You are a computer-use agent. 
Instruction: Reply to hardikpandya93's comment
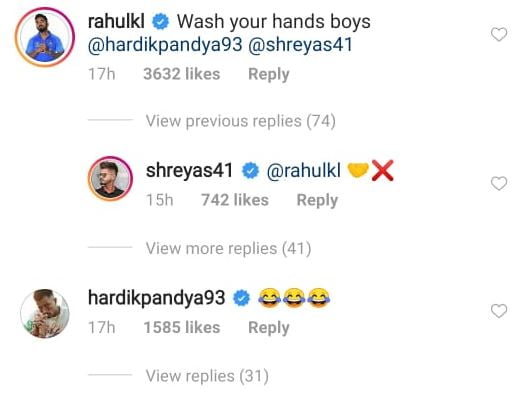(269, 328)
